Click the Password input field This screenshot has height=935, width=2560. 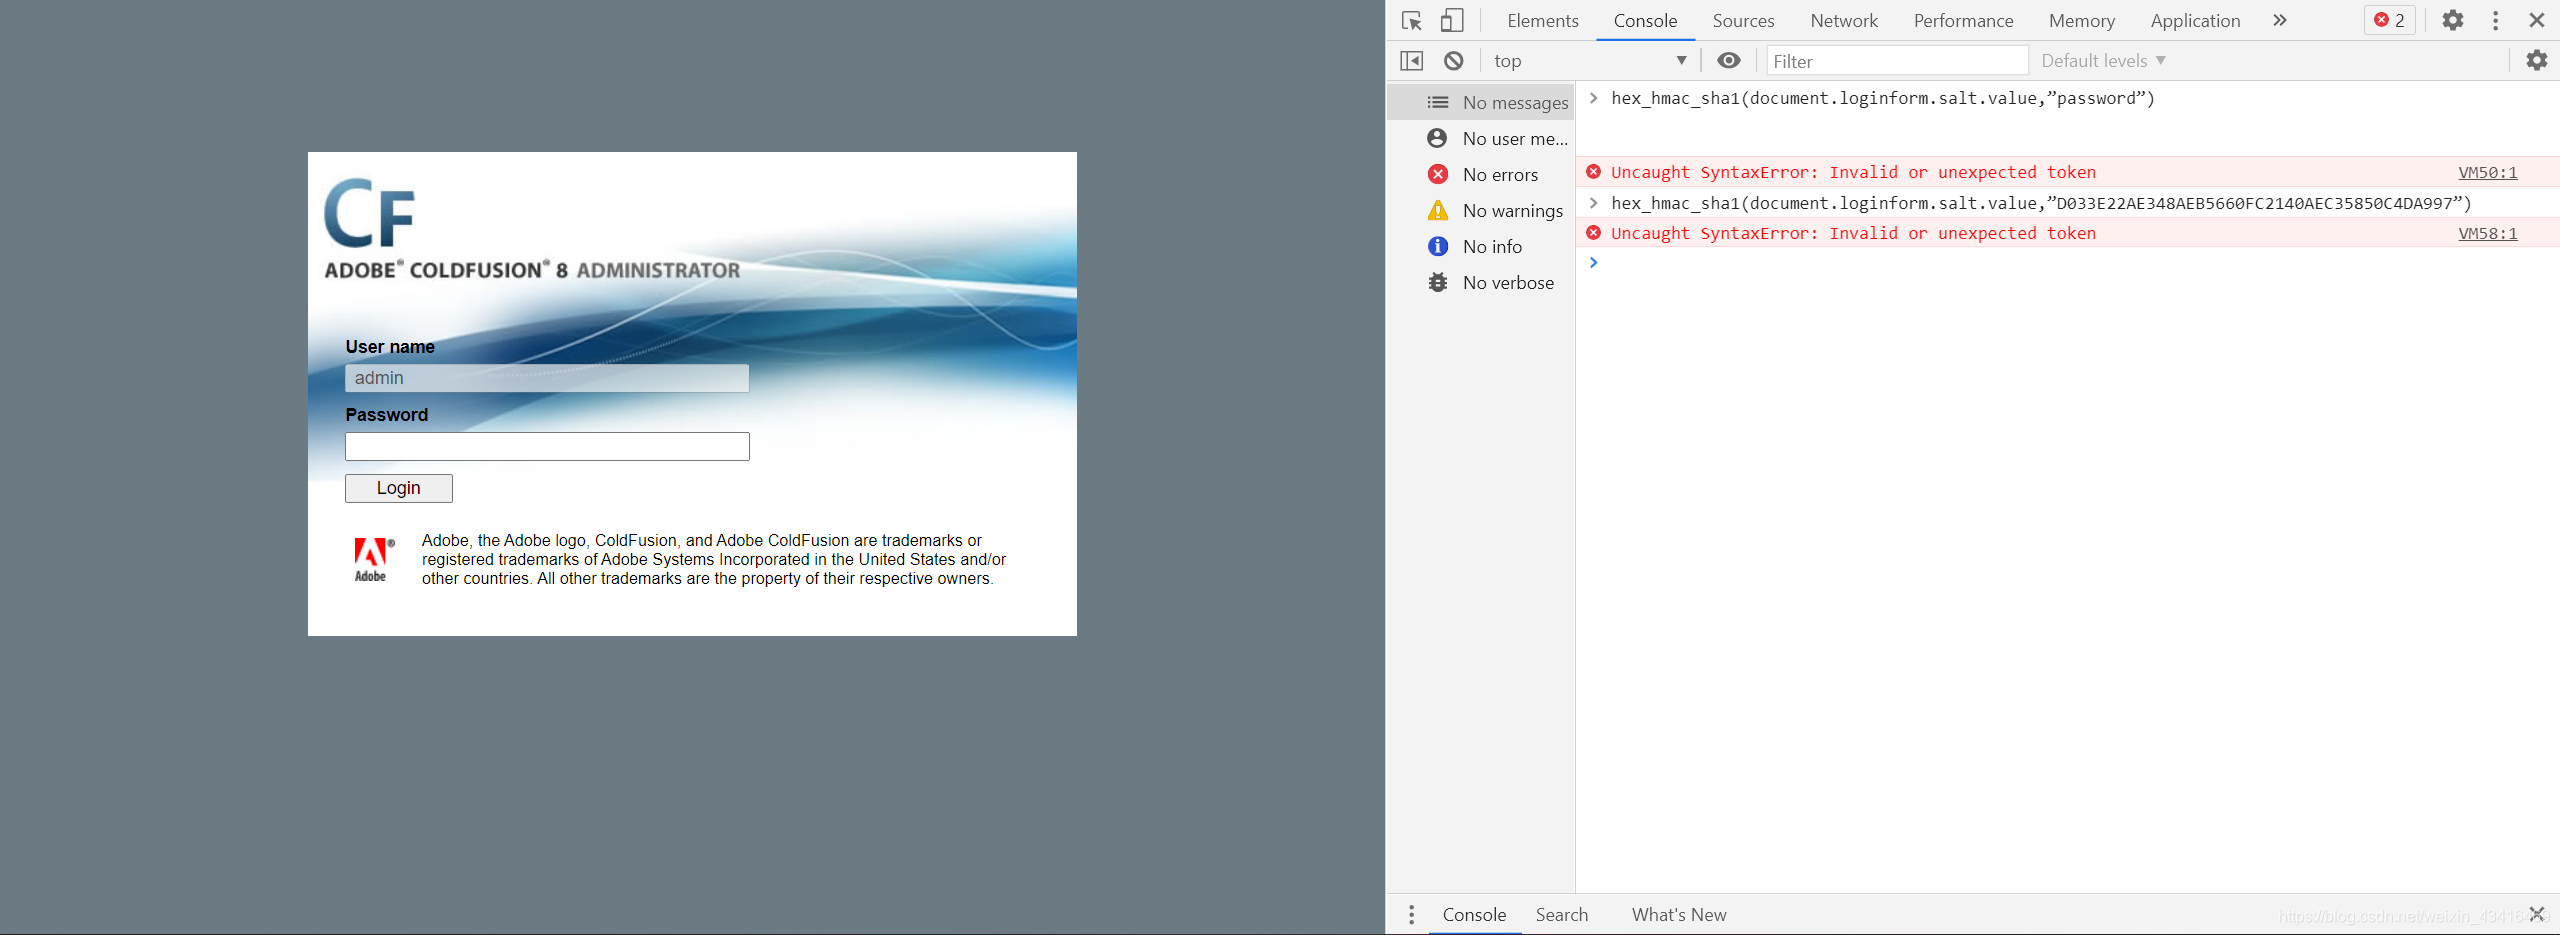547,446
